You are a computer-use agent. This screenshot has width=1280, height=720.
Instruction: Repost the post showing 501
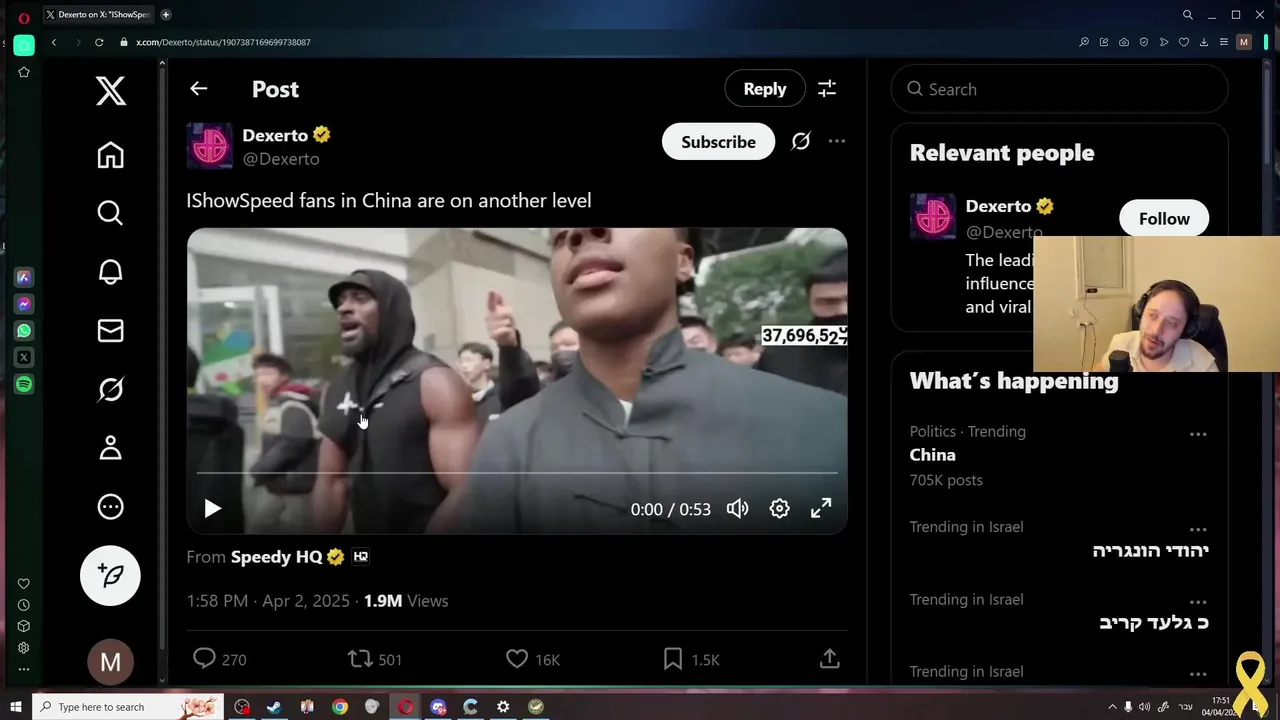(374, 659)
